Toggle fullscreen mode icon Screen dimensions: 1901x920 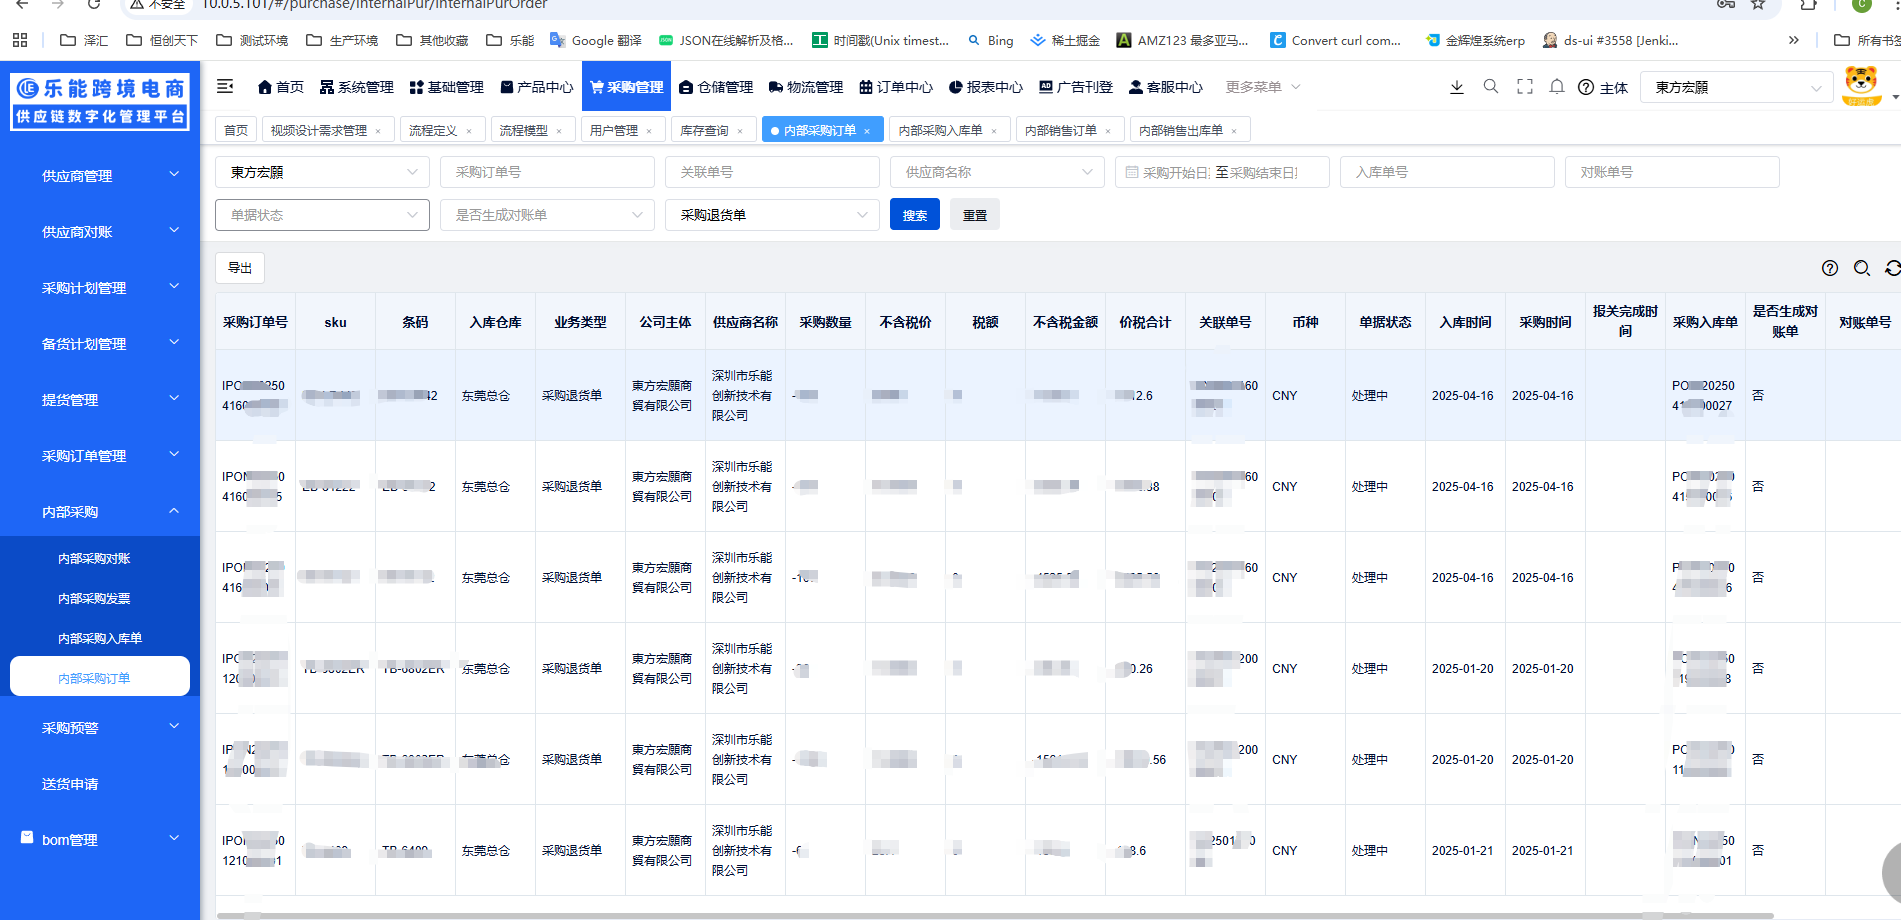pyautogui.click(x=1525, y=87)
